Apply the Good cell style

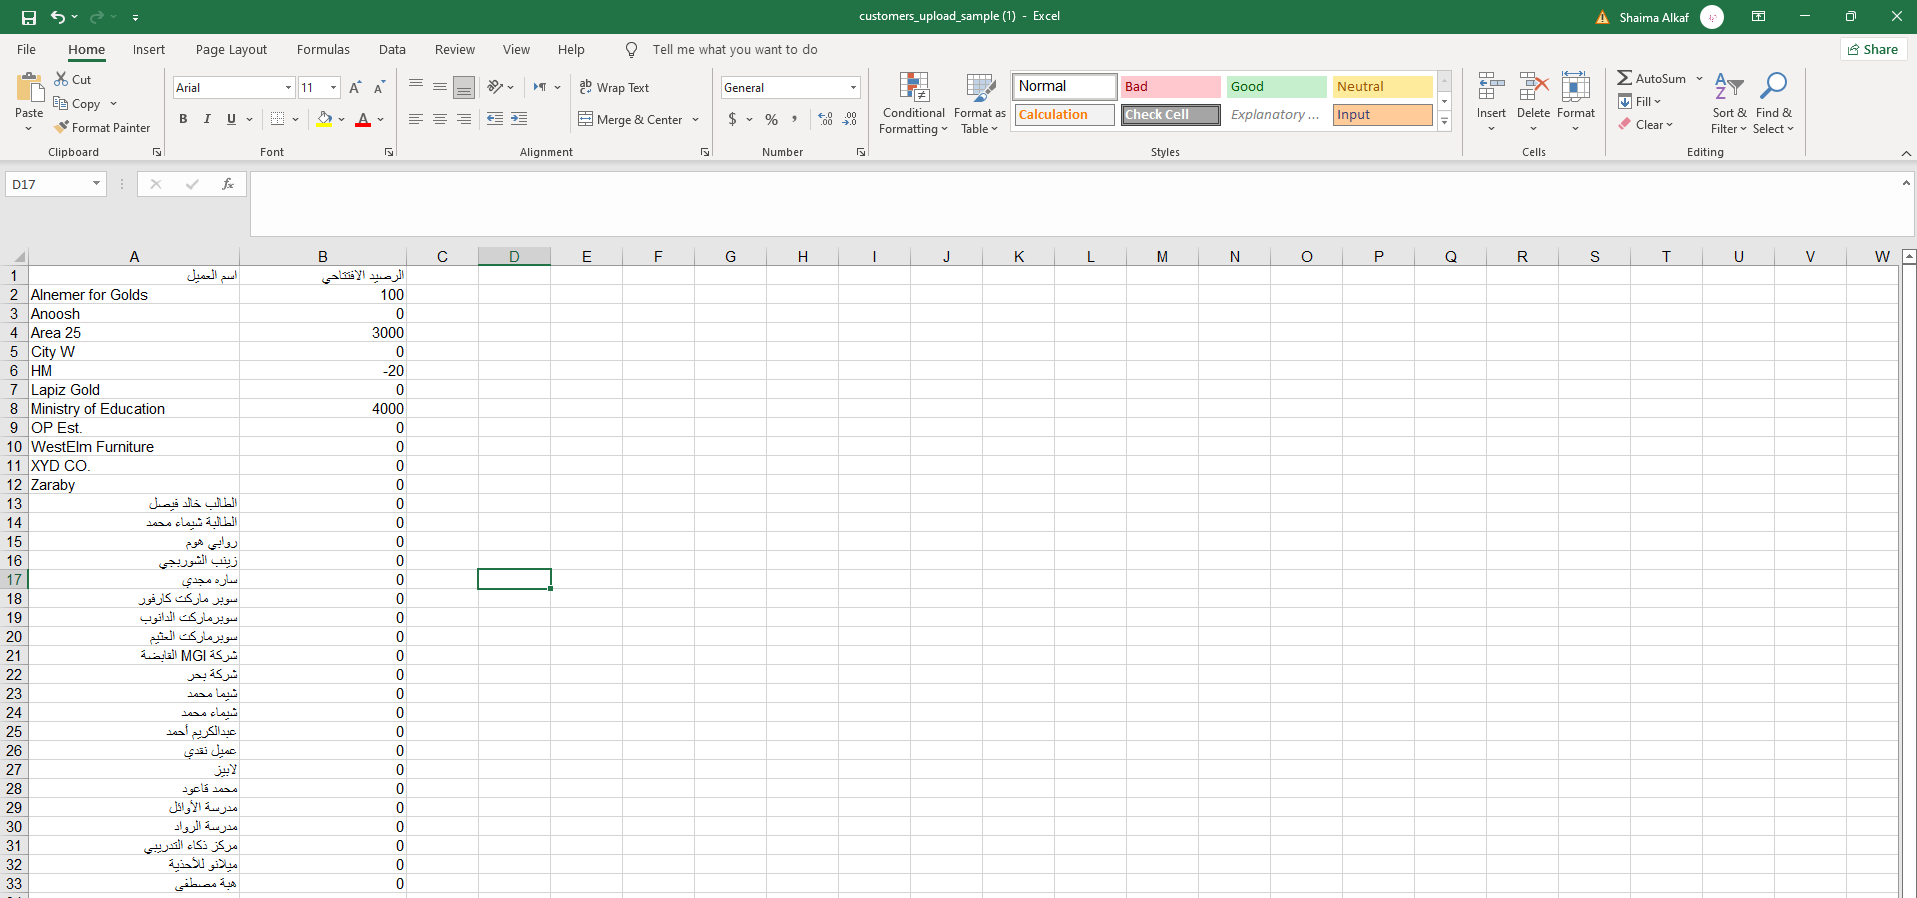point(1276,87)
